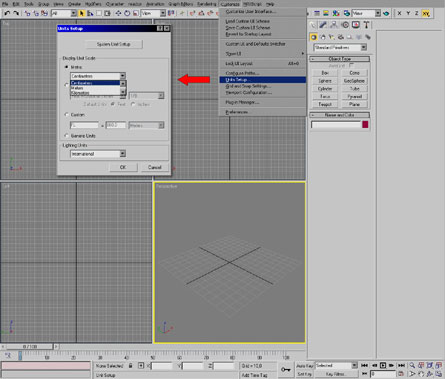The width and height of the screenshot is (445, 379).
Task: Collapse the Name and Color rollout
Action: coord(339,115)
